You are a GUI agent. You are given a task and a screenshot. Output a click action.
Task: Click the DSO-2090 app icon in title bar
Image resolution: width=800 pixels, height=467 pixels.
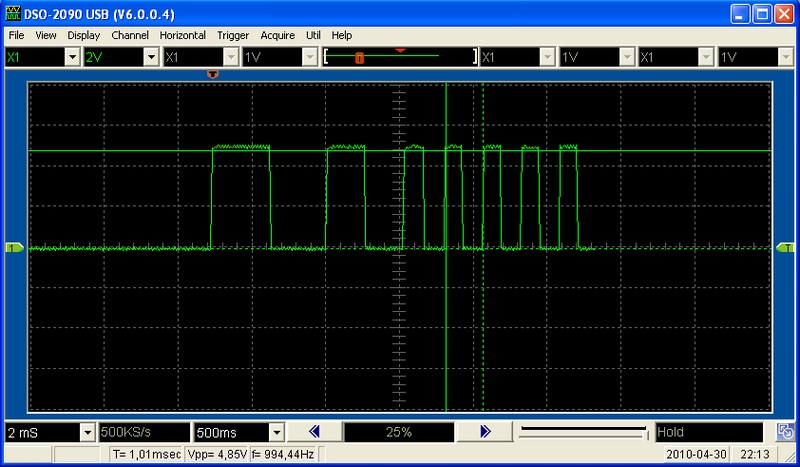[x=13, y=13]
